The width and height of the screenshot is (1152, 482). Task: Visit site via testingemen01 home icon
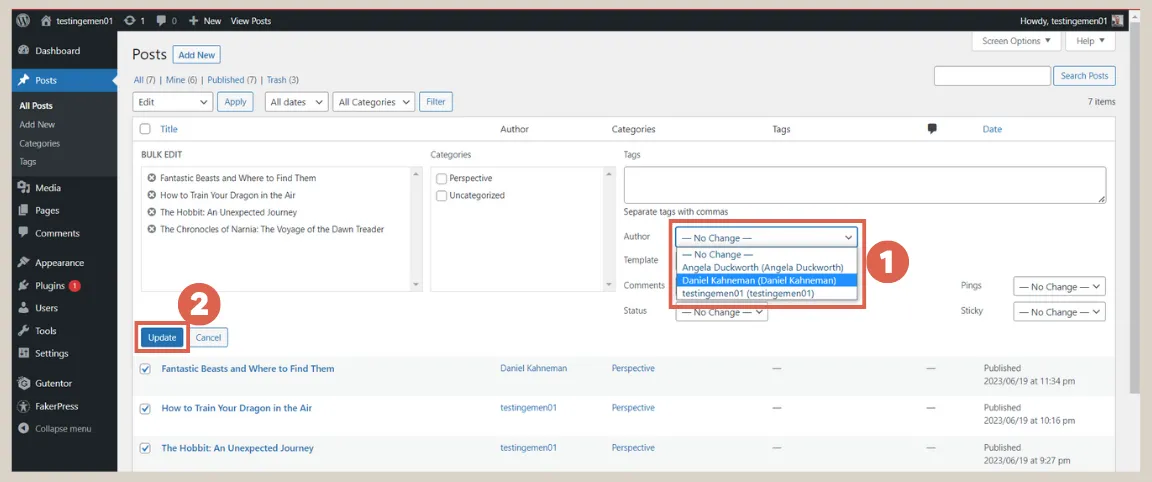[47, 21]
